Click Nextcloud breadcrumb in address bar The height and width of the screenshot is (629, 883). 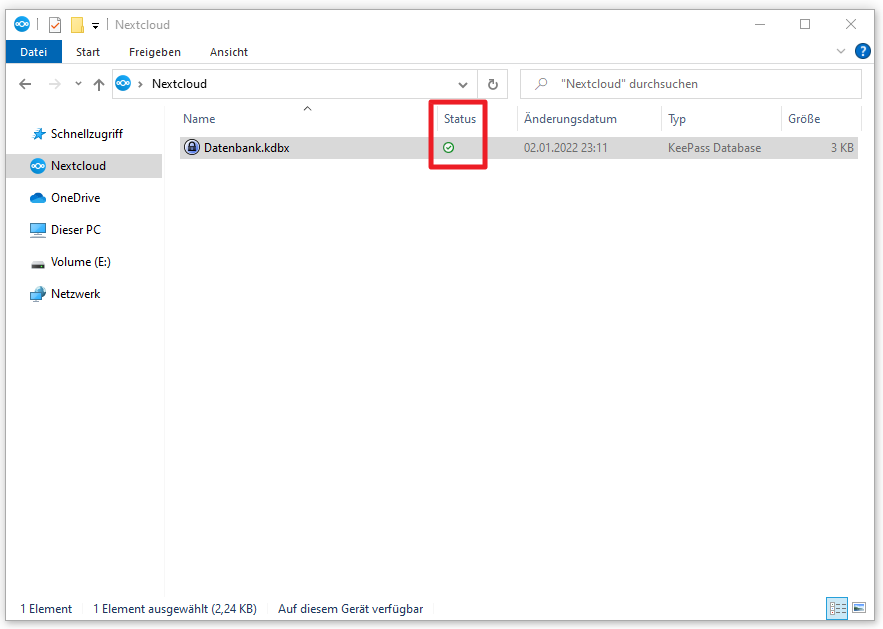tap(179, 84)
